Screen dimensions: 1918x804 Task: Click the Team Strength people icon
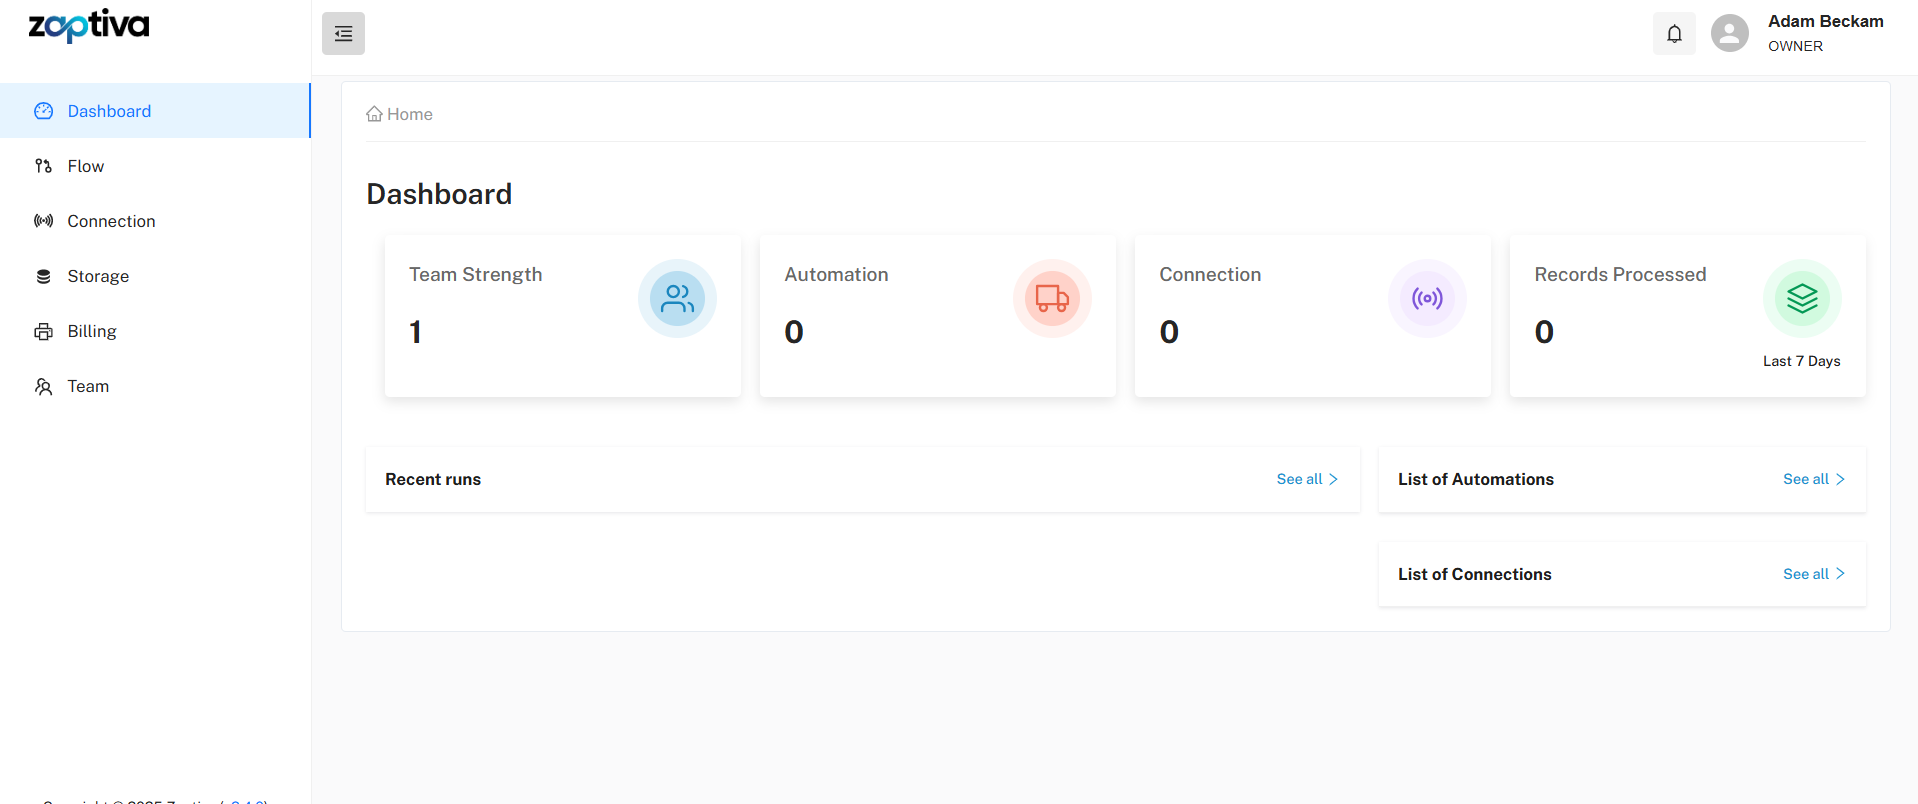677,299
